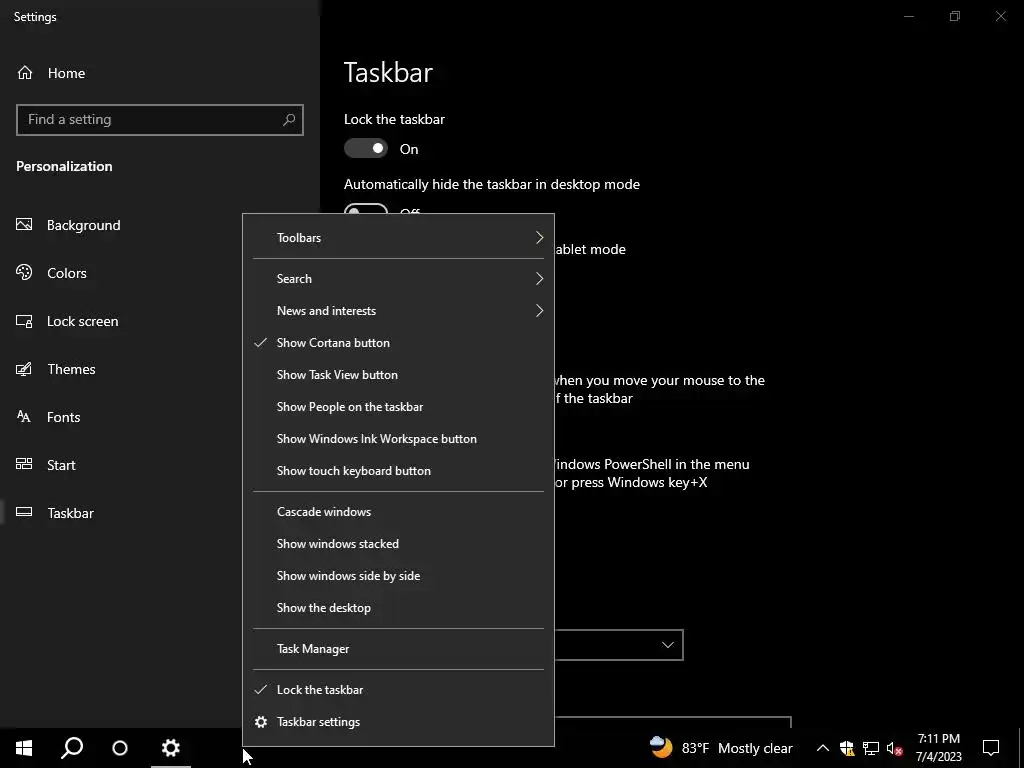Image resolution: width=1024 pixels, height=768 pixels.
Task: Enable Show touch keyboard button
Action: (398, 471)
